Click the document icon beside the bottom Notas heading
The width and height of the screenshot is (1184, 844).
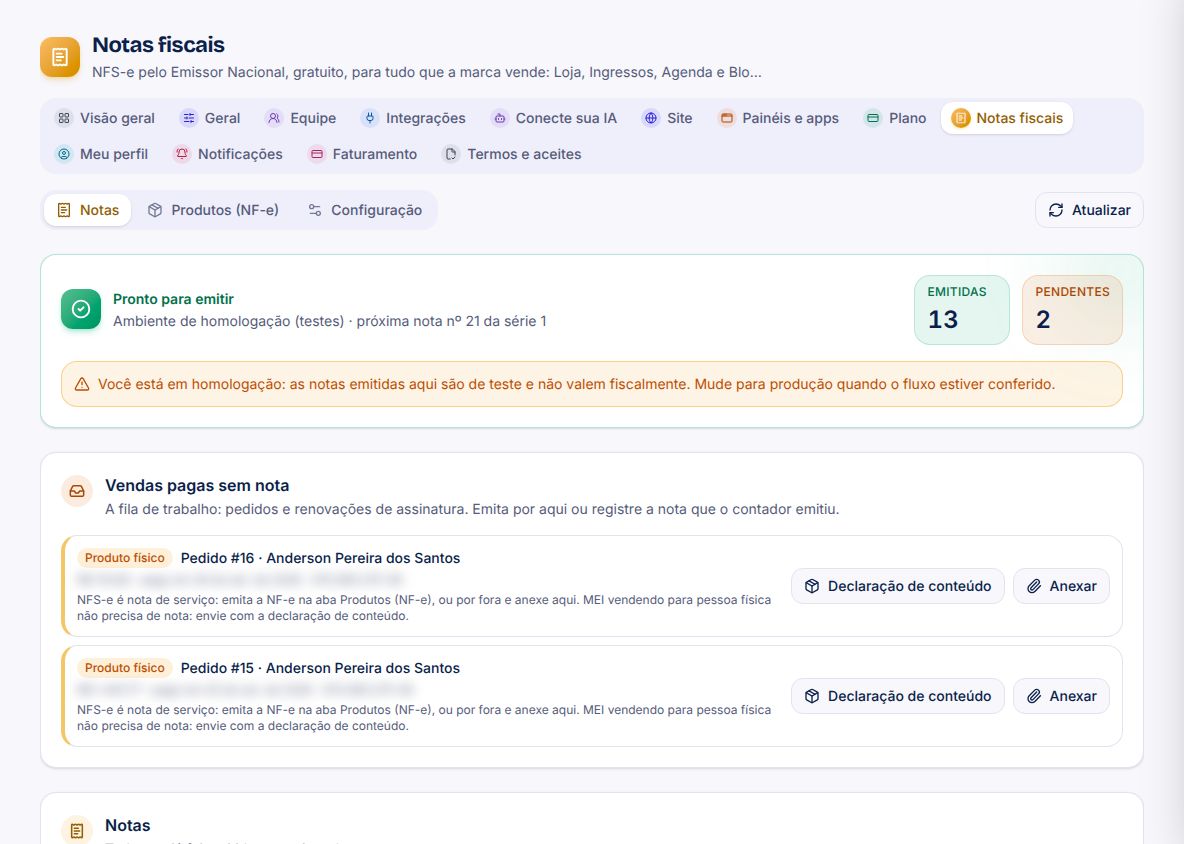click(77, 830)
